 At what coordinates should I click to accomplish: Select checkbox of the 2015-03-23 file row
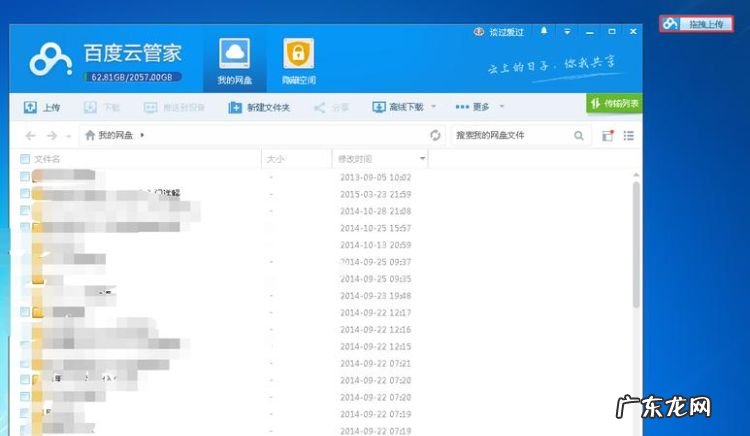25,194
